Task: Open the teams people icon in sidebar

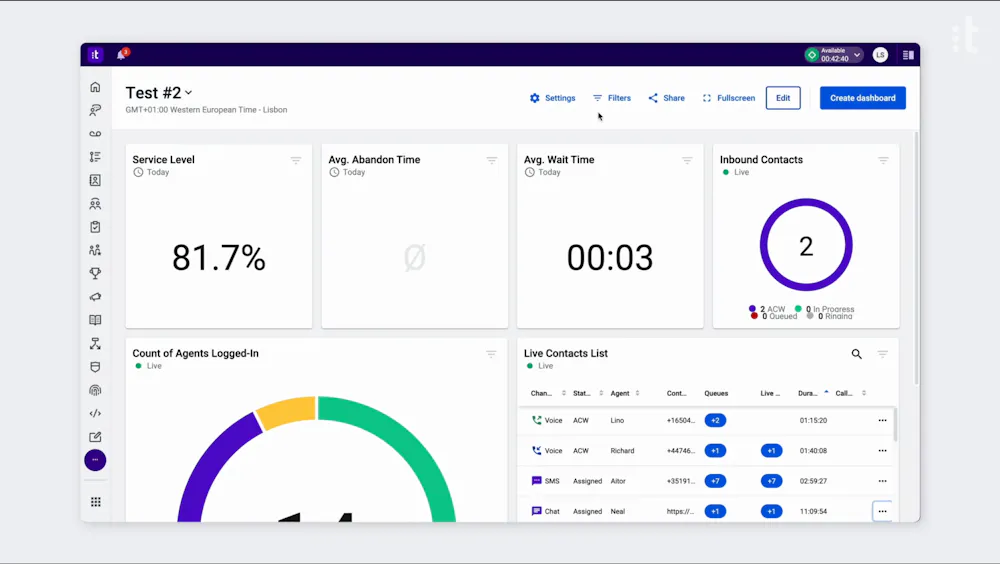Action: pyautogui.click(x=95, y=250)
